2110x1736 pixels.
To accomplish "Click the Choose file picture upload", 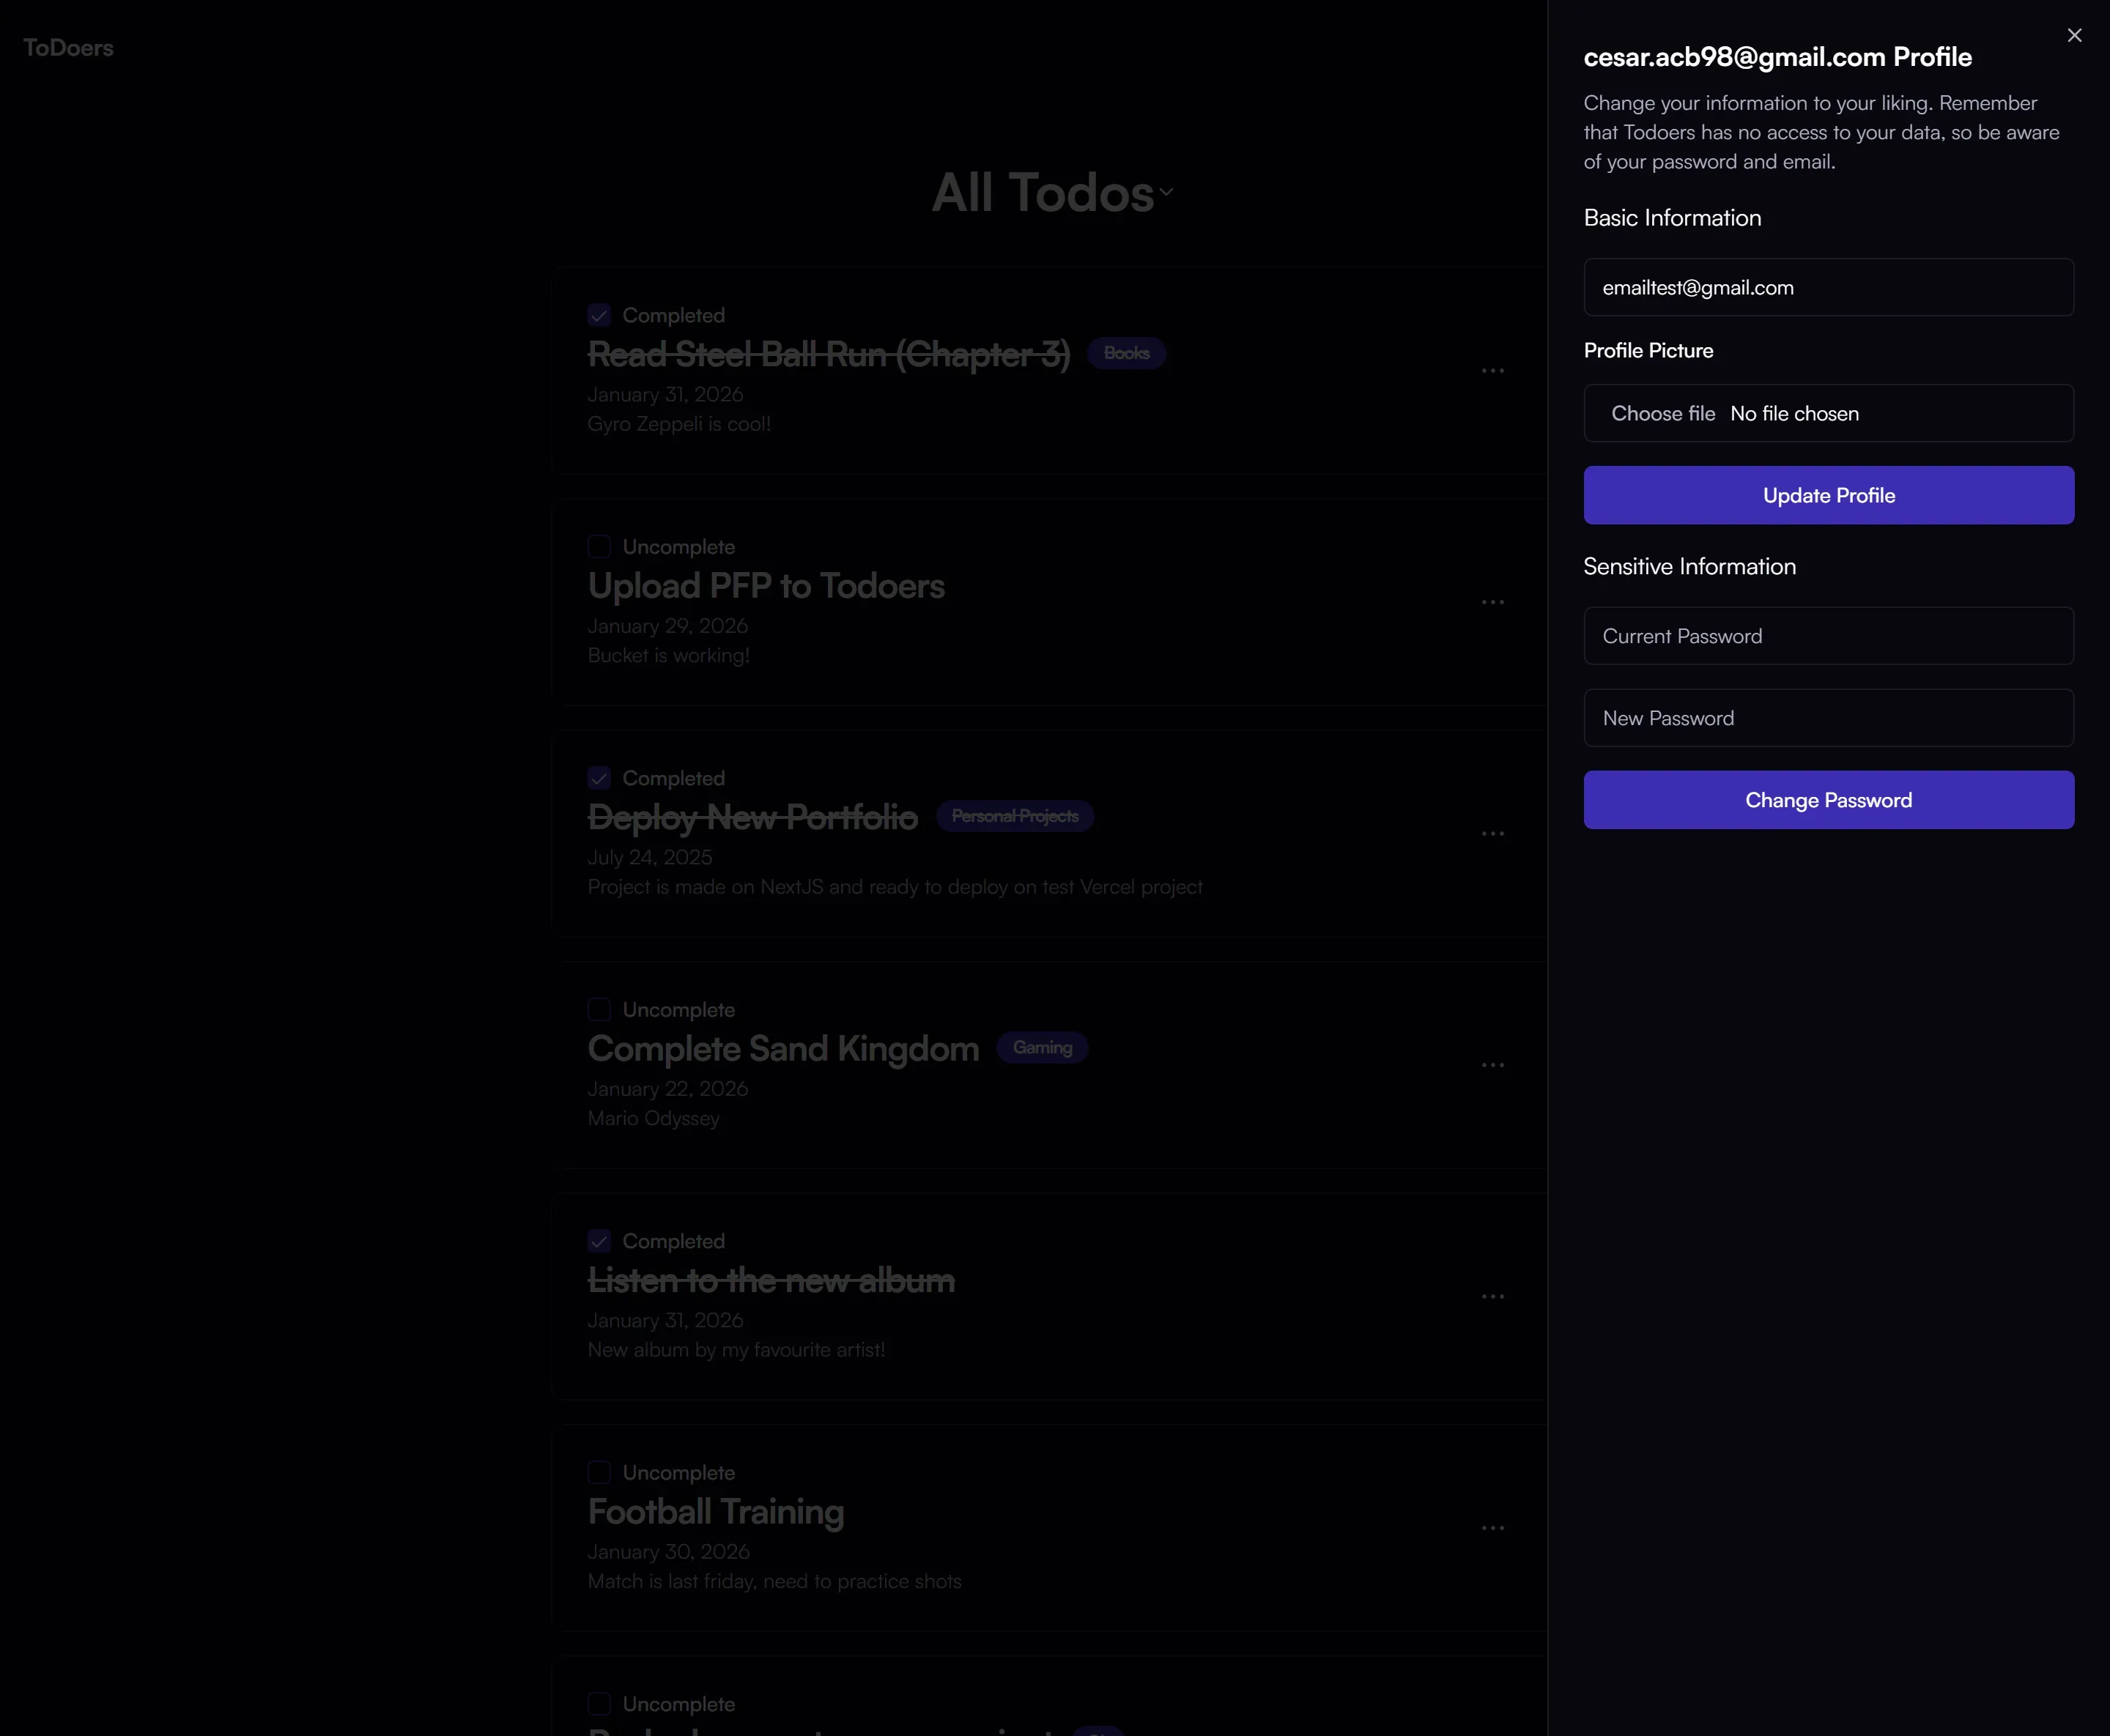I will 1663,413.
